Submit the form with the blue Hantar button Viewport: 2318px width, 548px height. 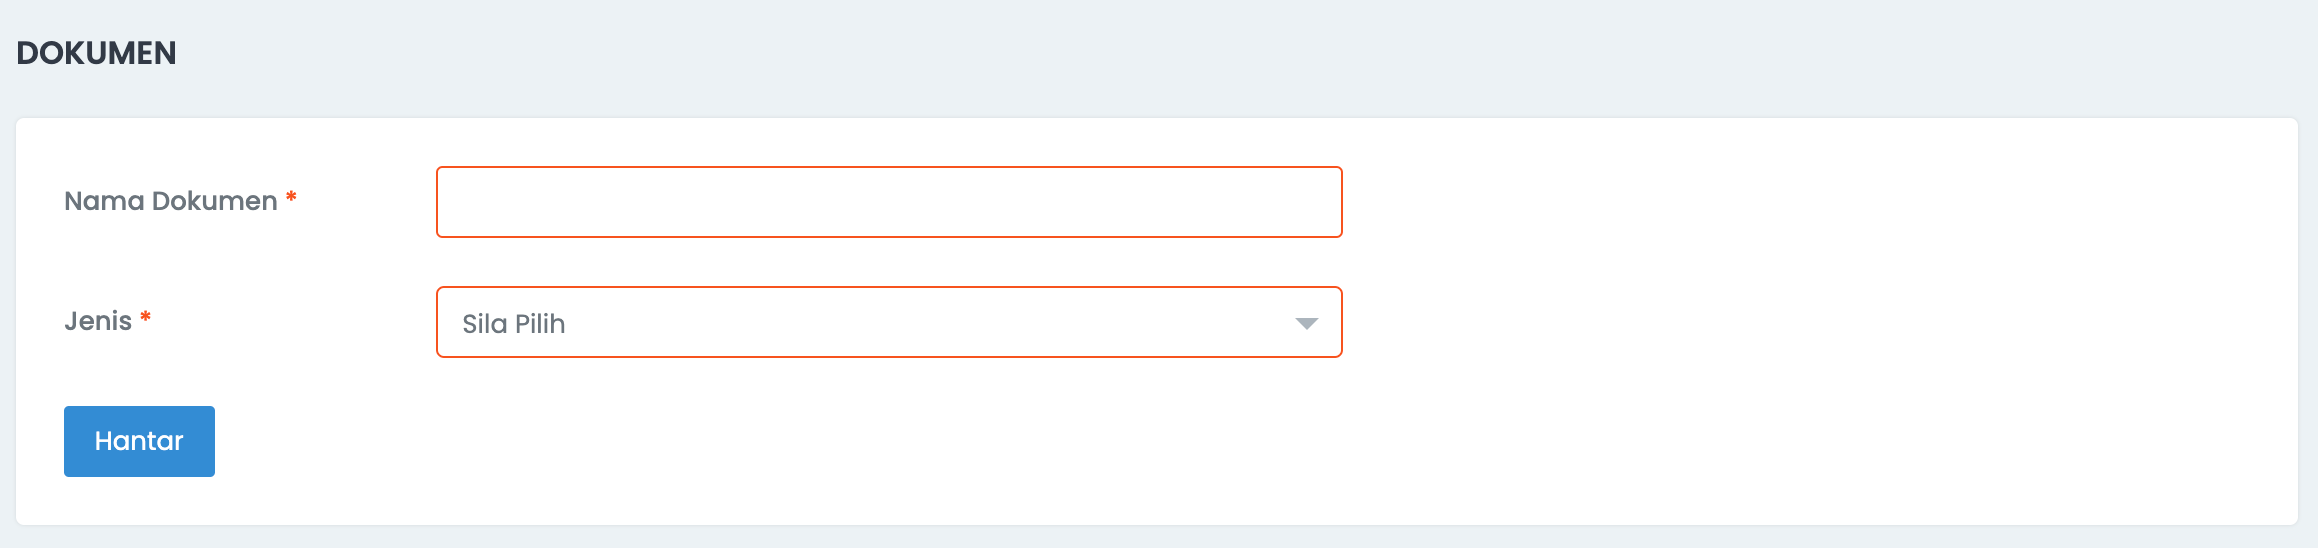pyautogui.click(x=139, y=441)
